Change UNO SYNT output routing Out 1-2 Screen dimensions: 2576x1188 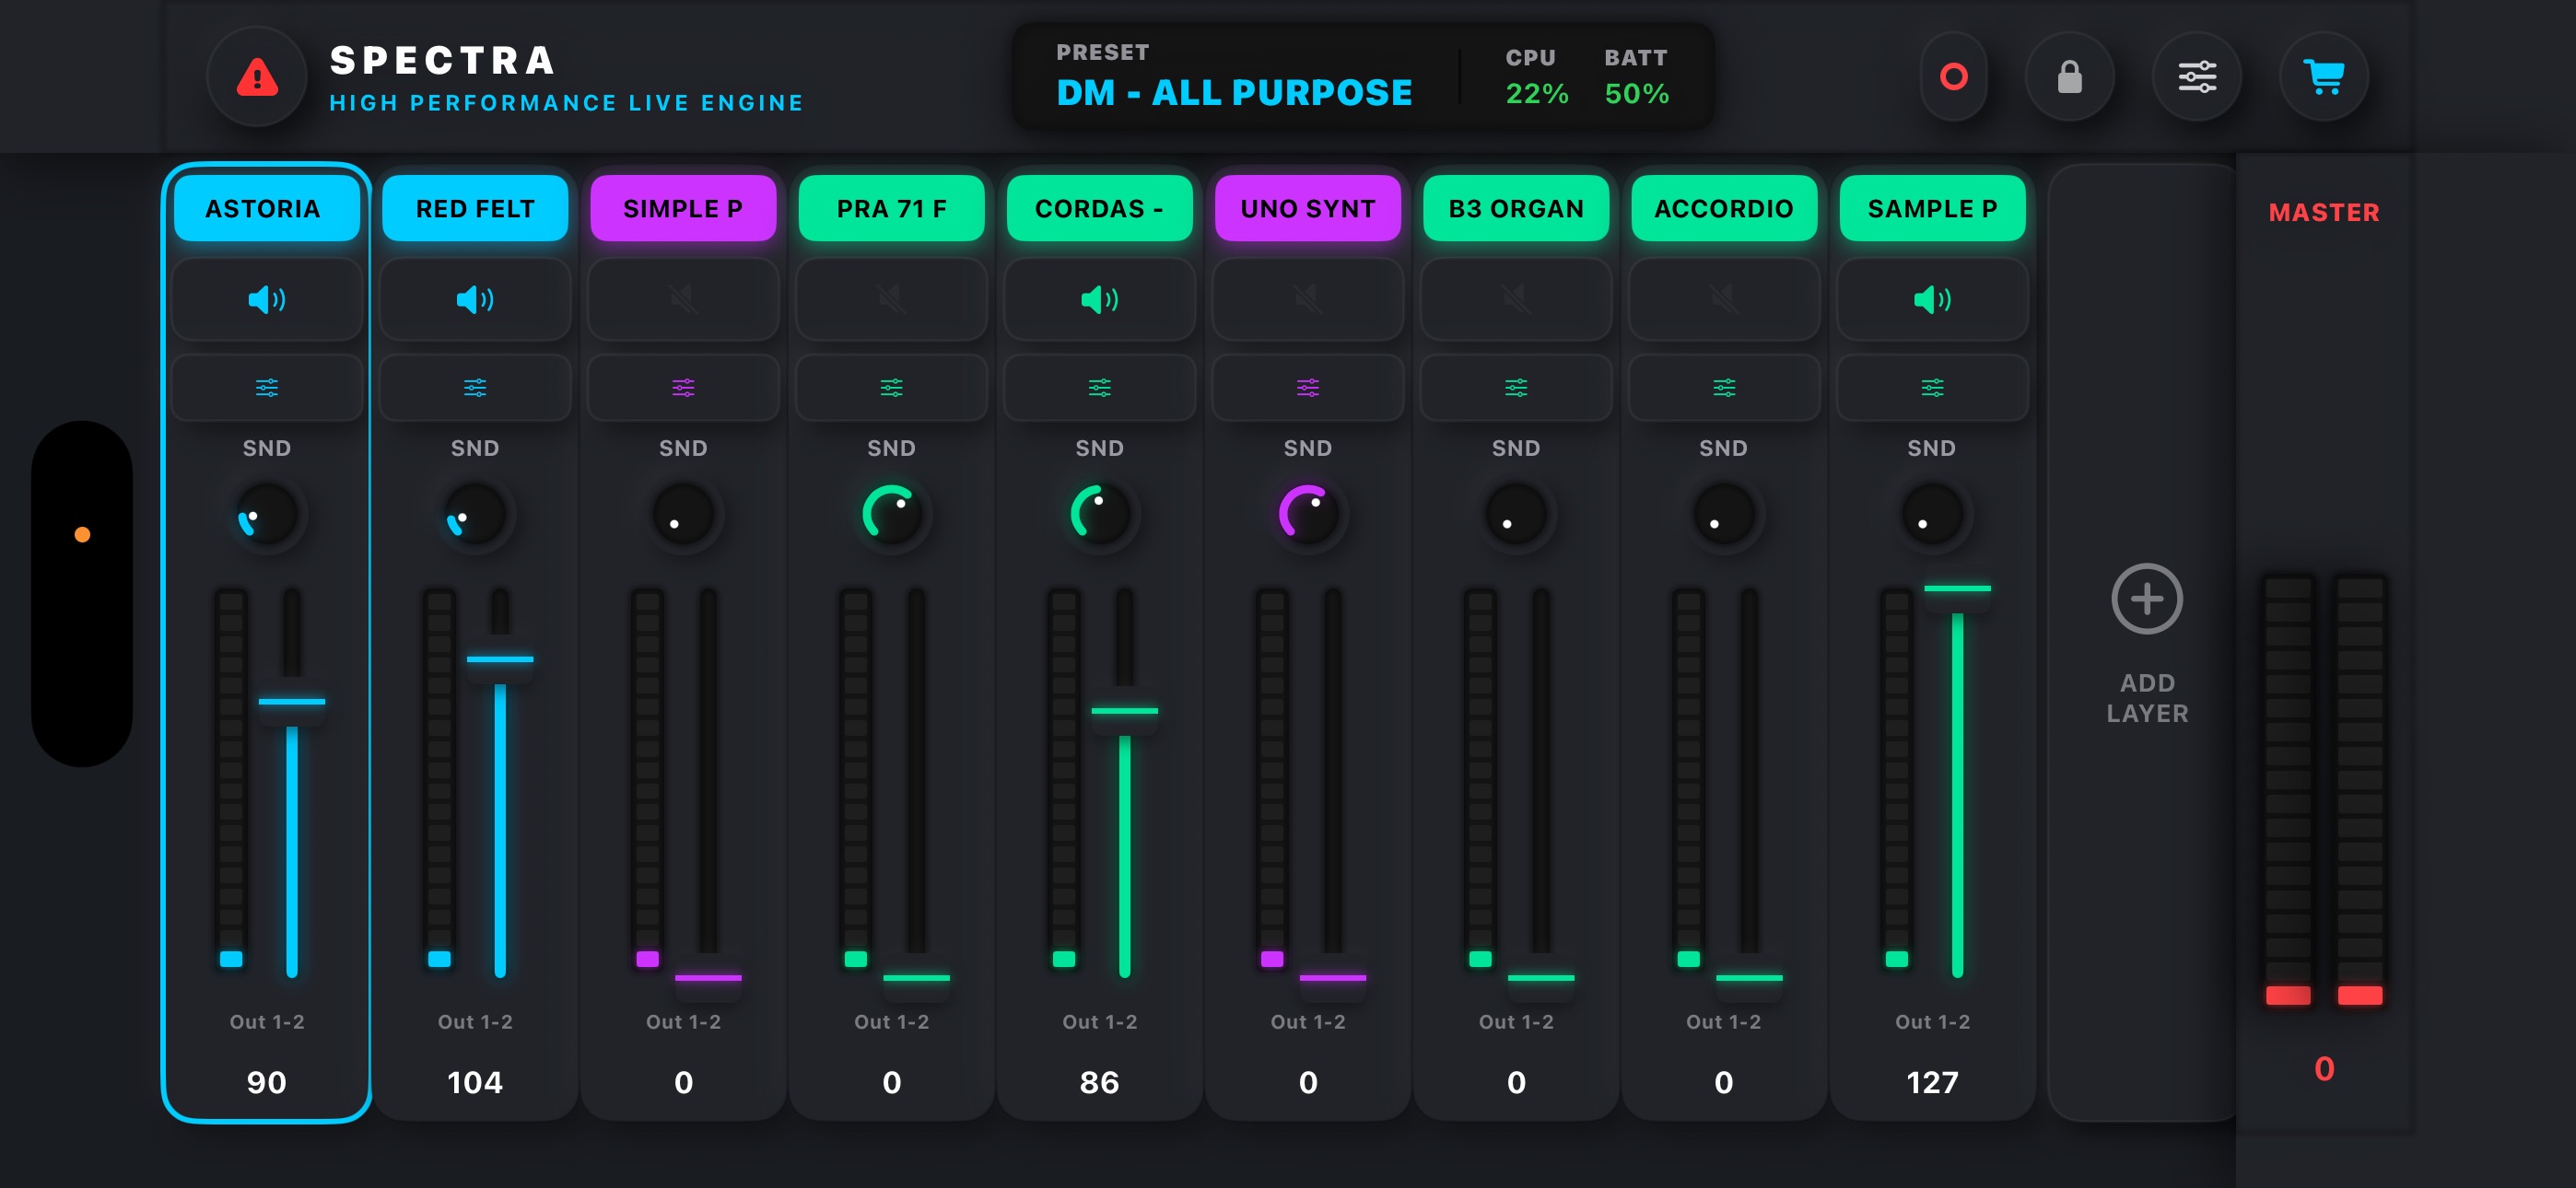[1308, 1022]
